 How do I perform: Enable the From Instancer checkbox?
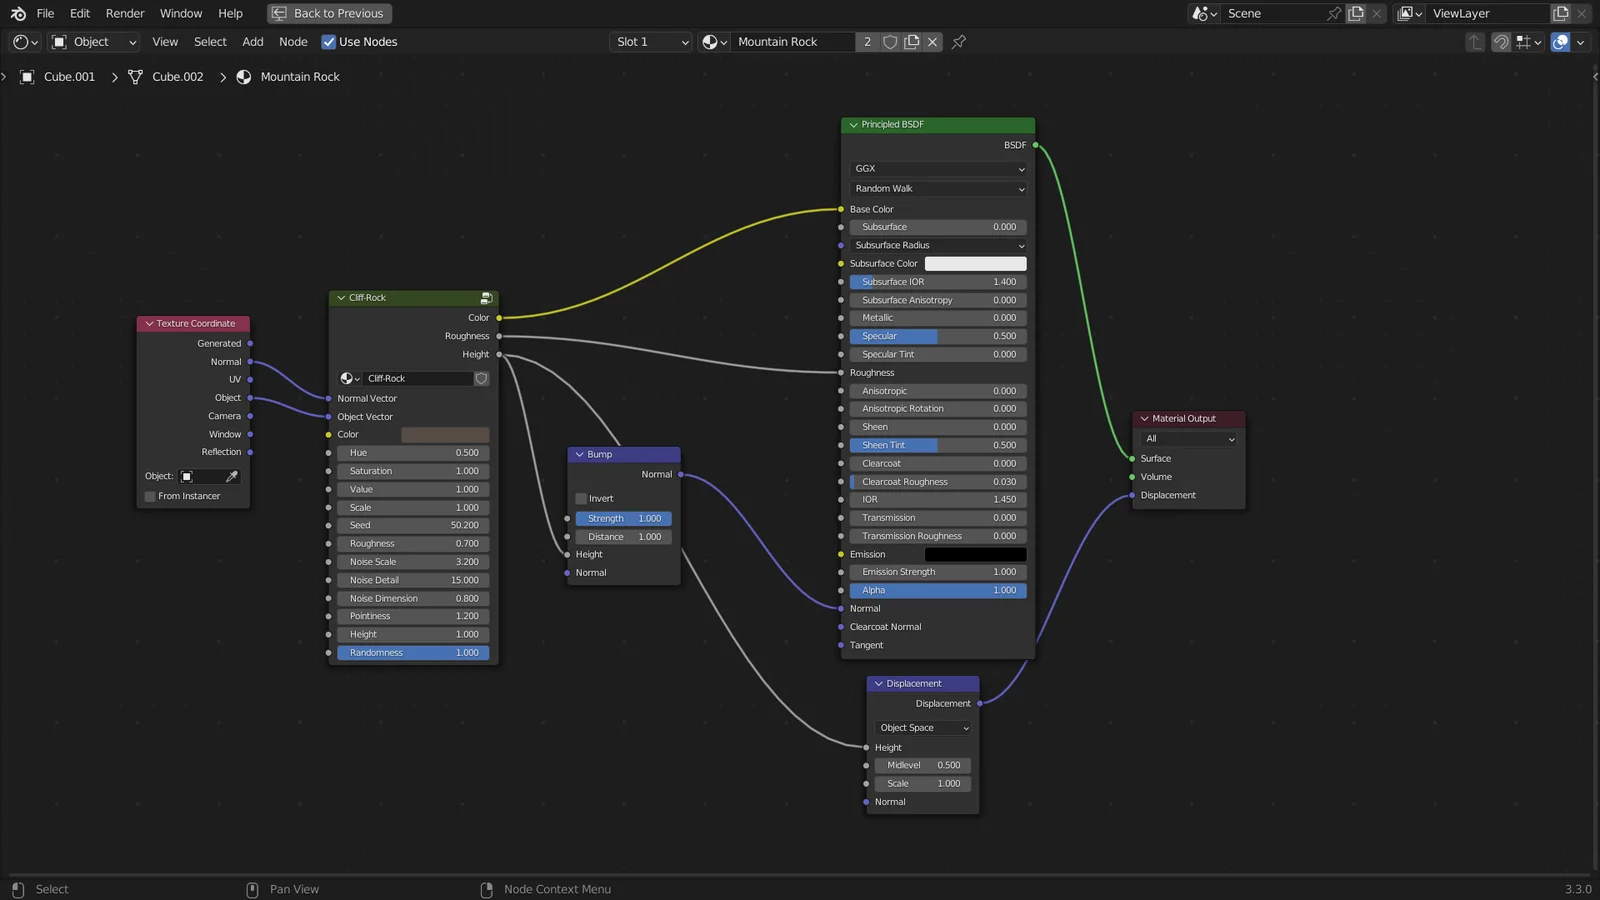(150, 497)
